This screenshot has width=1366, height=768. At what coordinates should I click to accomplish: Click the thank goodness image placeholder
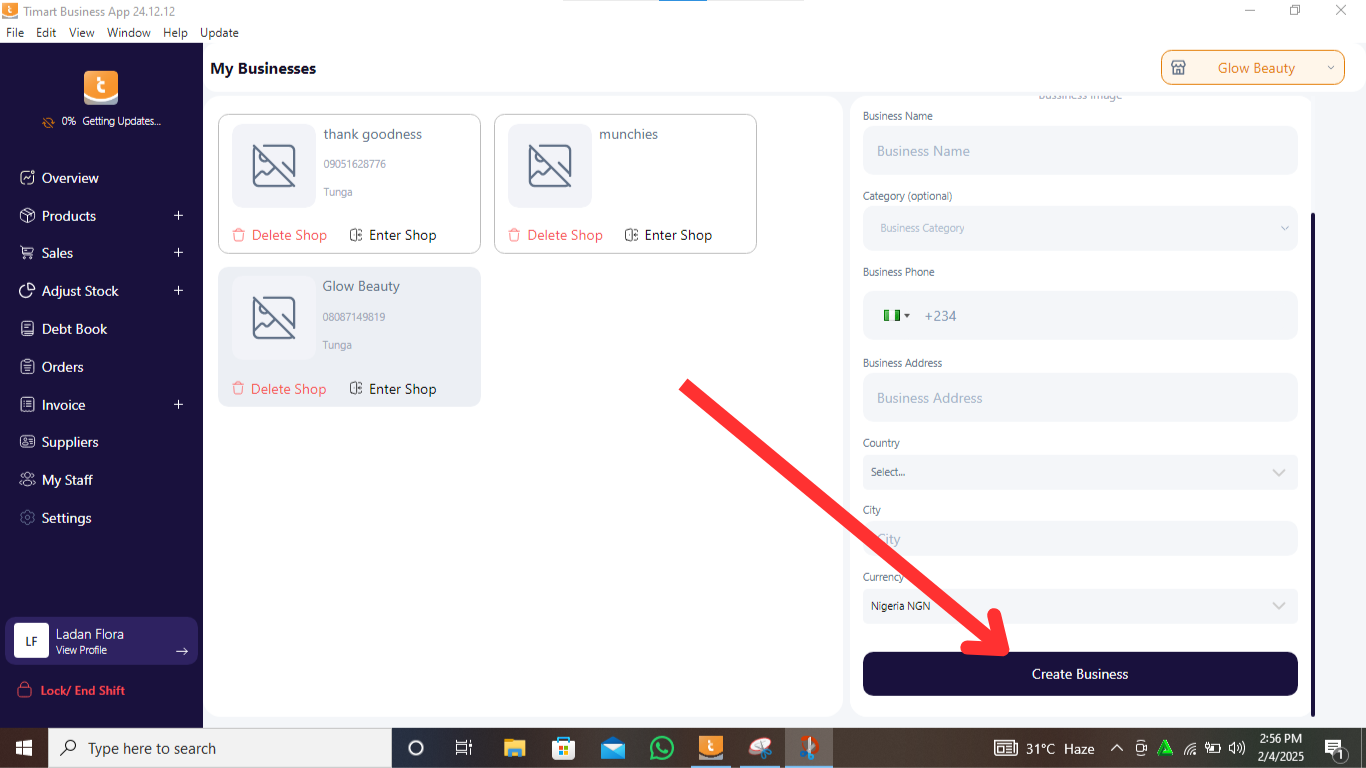tap(274, 166)
